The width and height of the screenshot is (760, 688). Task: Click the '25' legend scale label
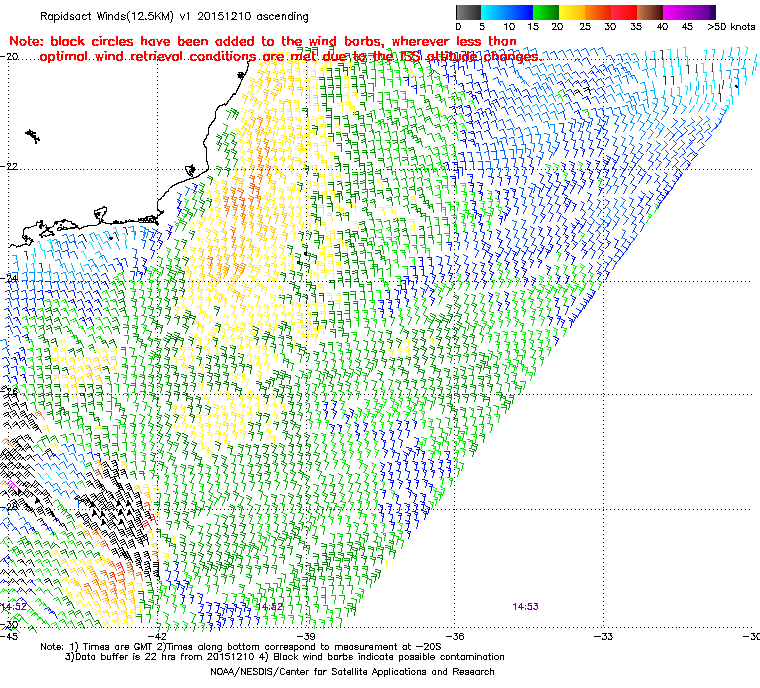coord(585,27)
